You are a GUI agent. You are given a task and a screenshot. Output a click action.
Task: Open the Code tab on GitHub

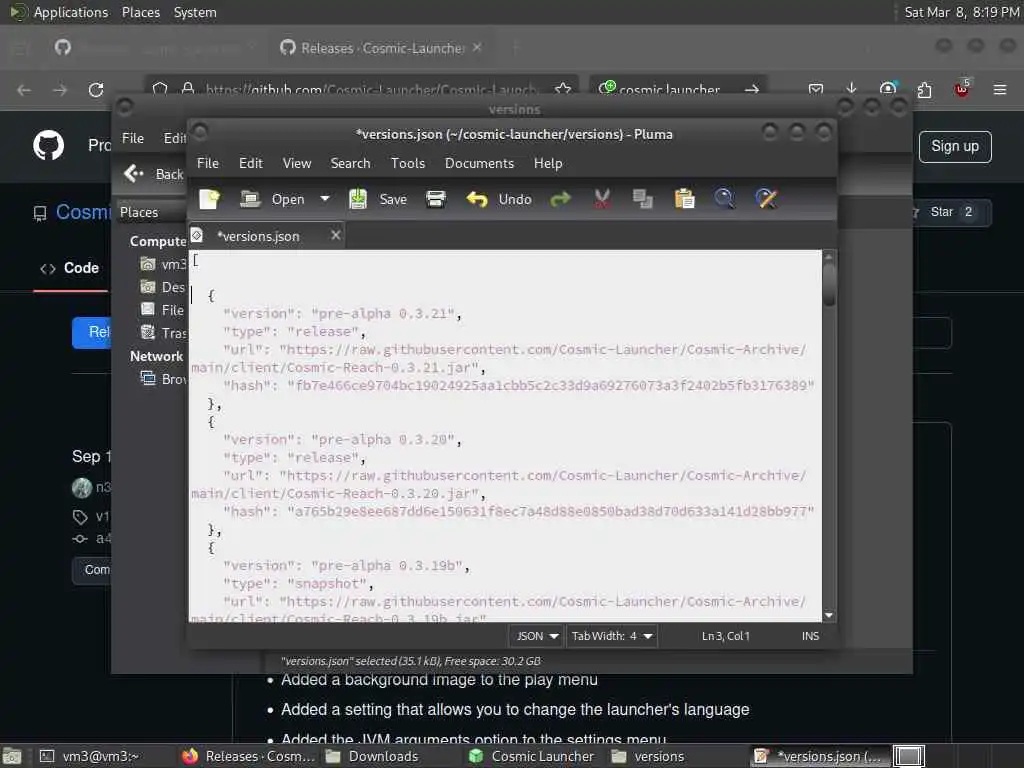point(70,268)
